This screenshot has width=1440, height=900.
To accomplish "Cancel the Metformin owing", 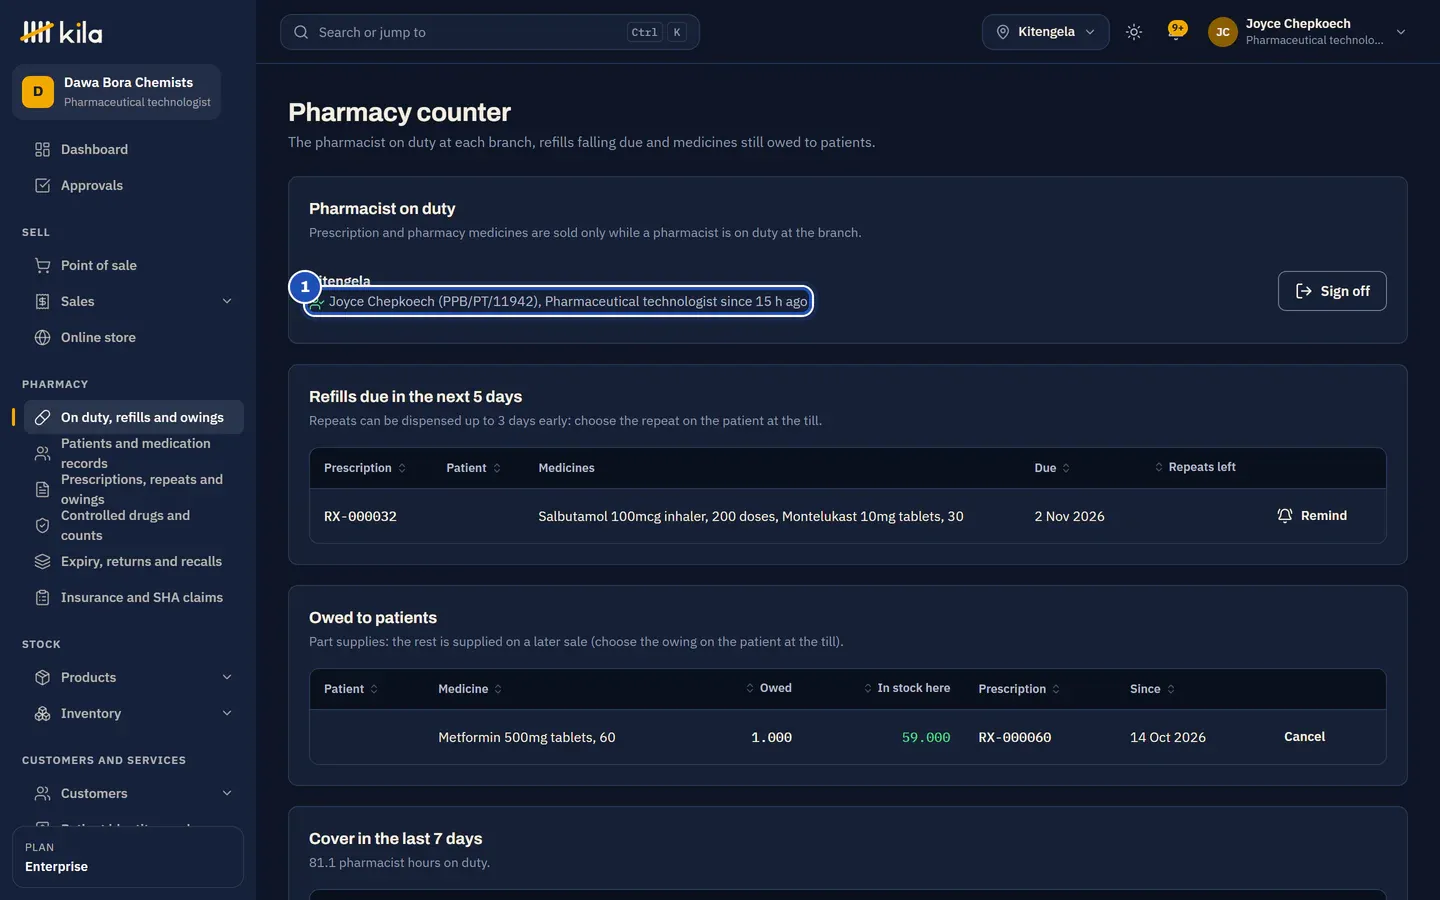I will [1305, 737].
